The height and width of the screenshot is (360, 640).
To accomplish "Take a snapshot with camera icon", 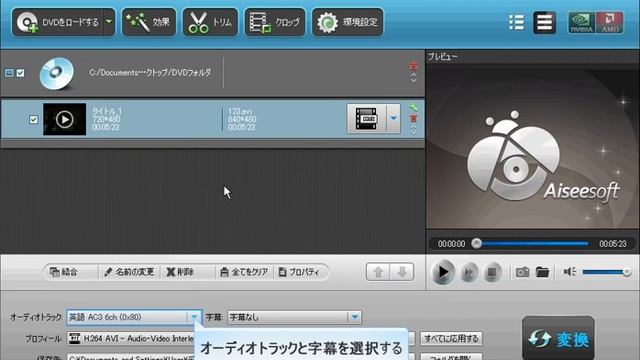I will (x=522, y=272).
